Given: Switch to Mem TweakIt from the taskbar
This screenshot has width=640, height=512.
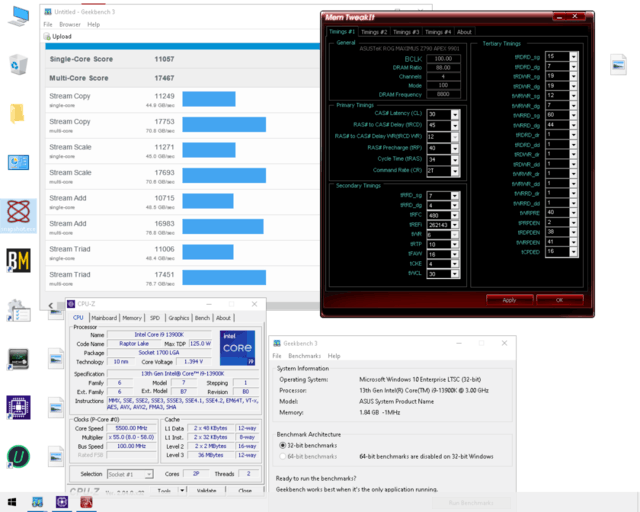Looking at the screenshot, I should pyautogui.click(x=86, y=502).
